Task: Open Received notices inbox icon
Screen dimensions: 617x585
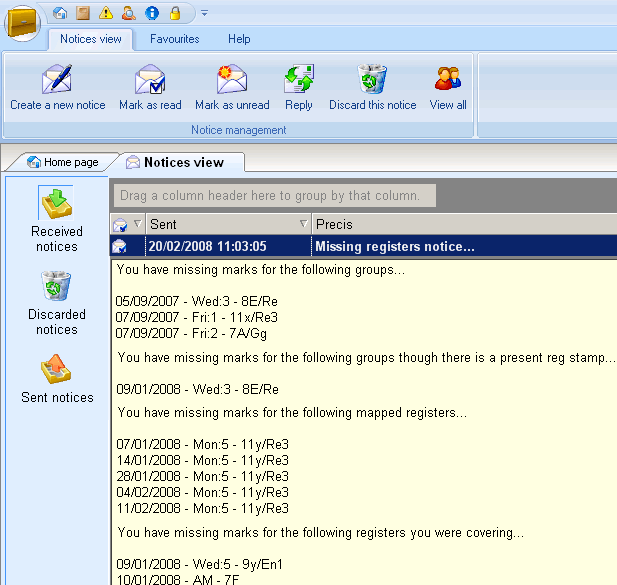Action: 57,203
